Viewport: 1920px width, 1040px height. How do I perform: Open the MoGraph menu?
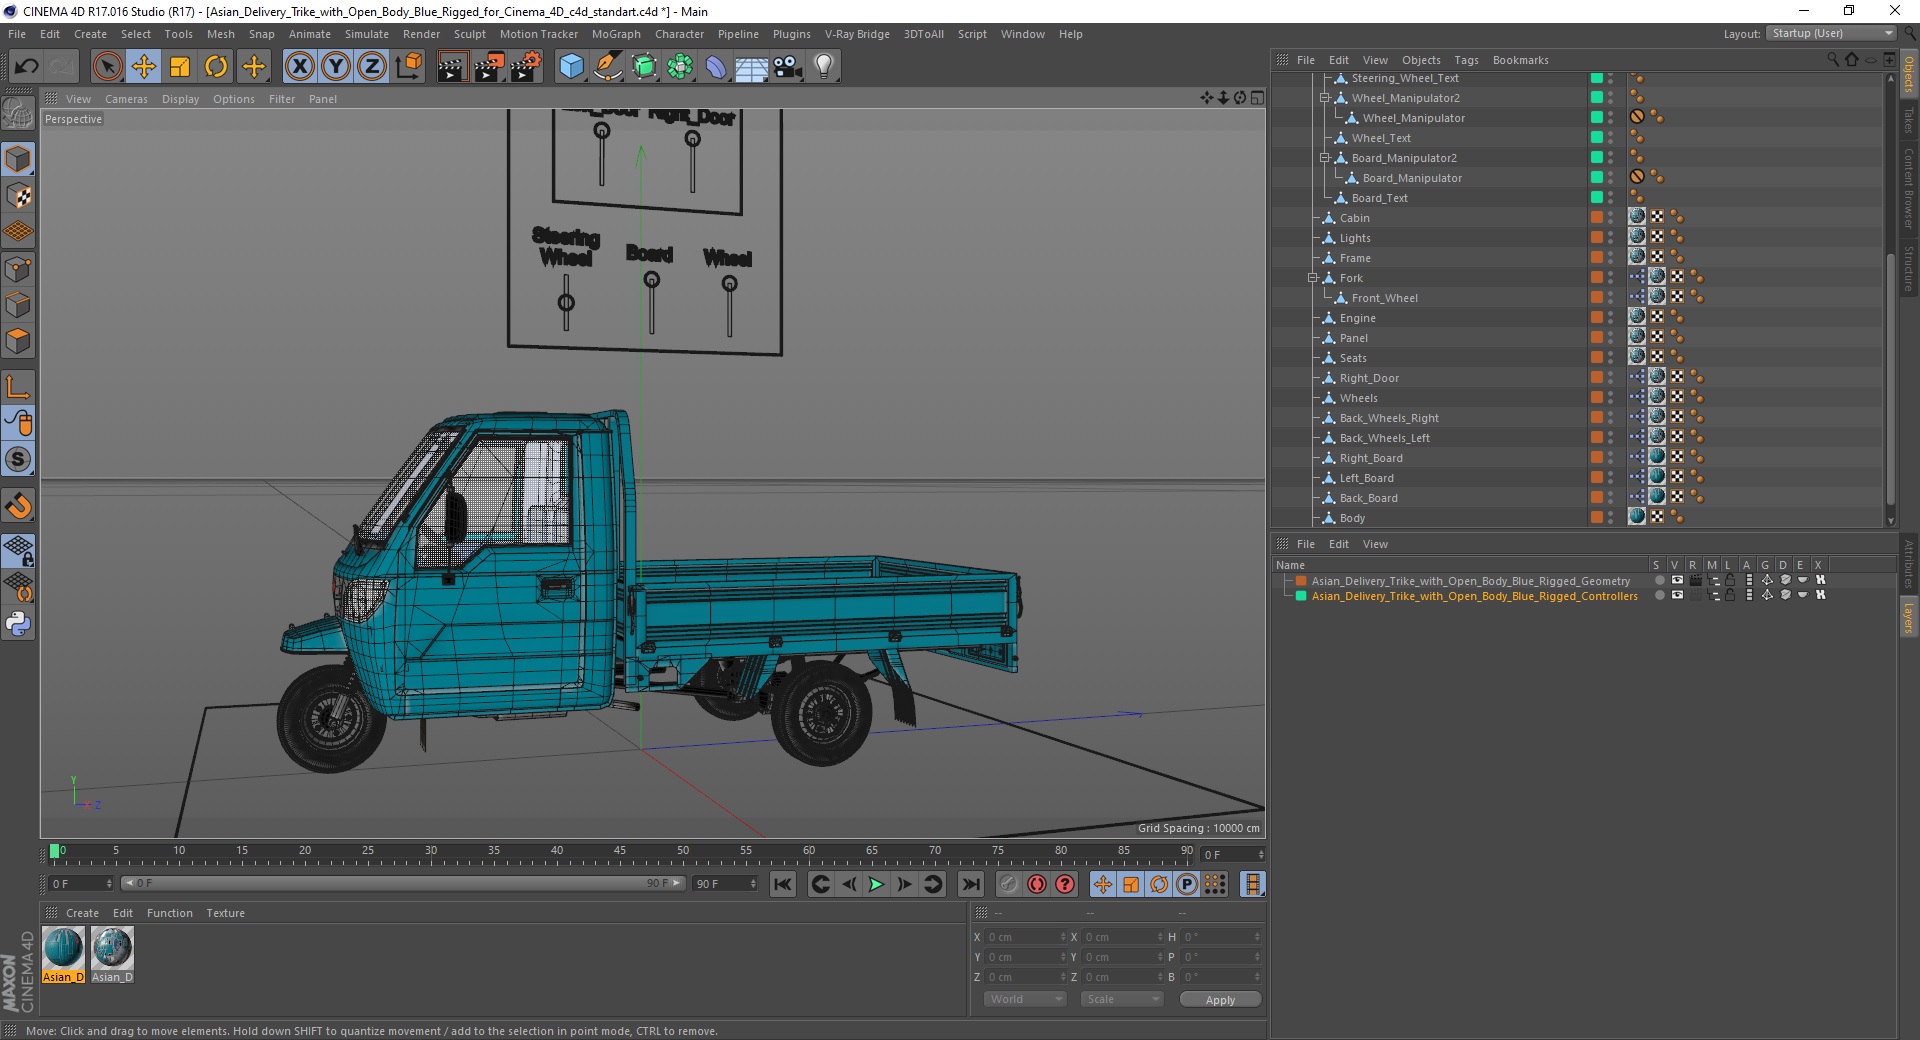[616, 34]
